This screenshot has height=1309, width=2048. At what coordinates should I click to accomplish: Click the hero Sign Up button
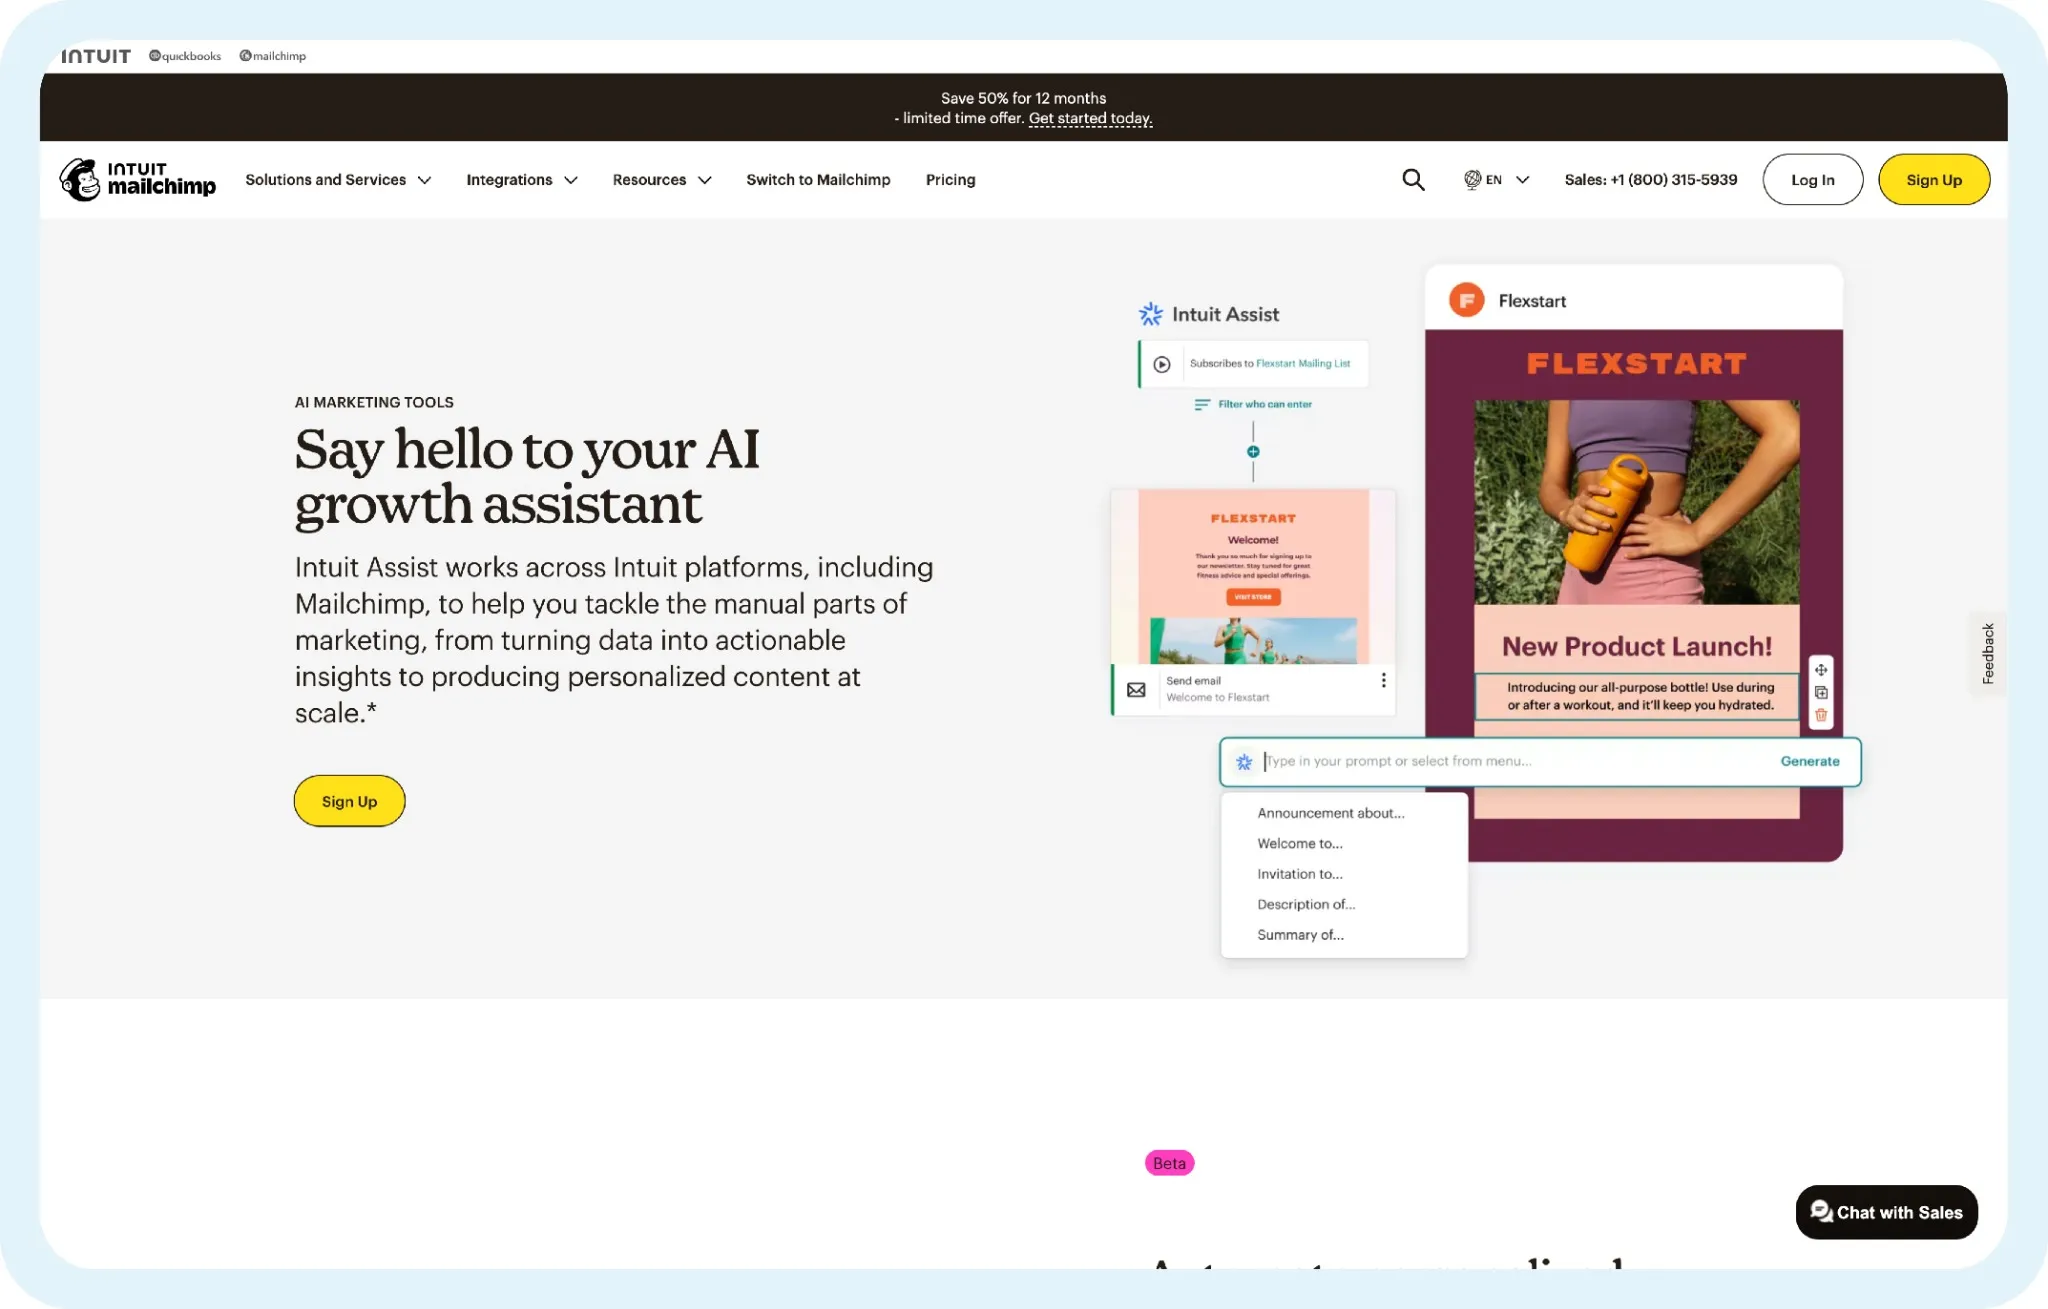point(349,801)
